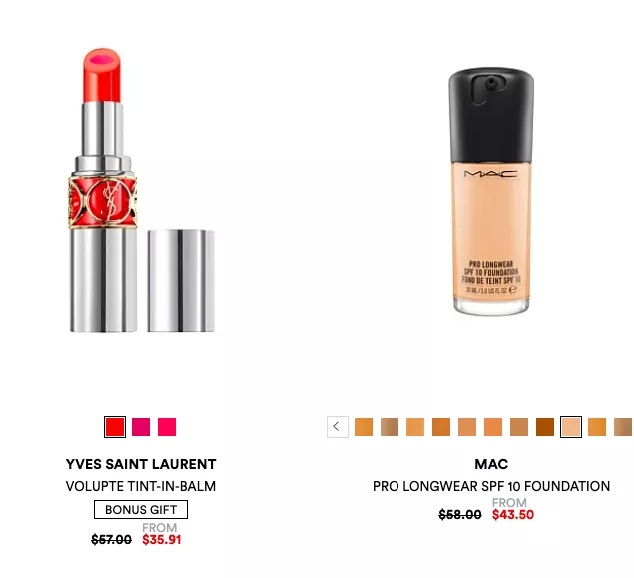
Task: Pick the taupe swatch second after the arrow
Action: 389,427
